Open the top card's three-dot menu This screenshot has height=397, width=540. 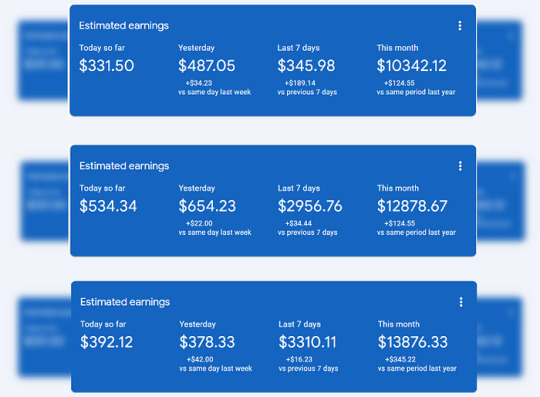[x=459, y=26]
